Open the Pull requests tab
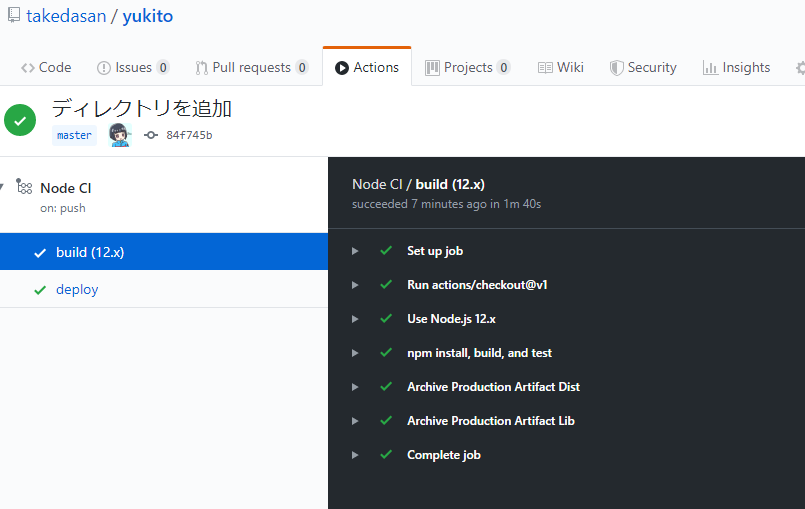This screenshot has height=509, width=805. 252,67
